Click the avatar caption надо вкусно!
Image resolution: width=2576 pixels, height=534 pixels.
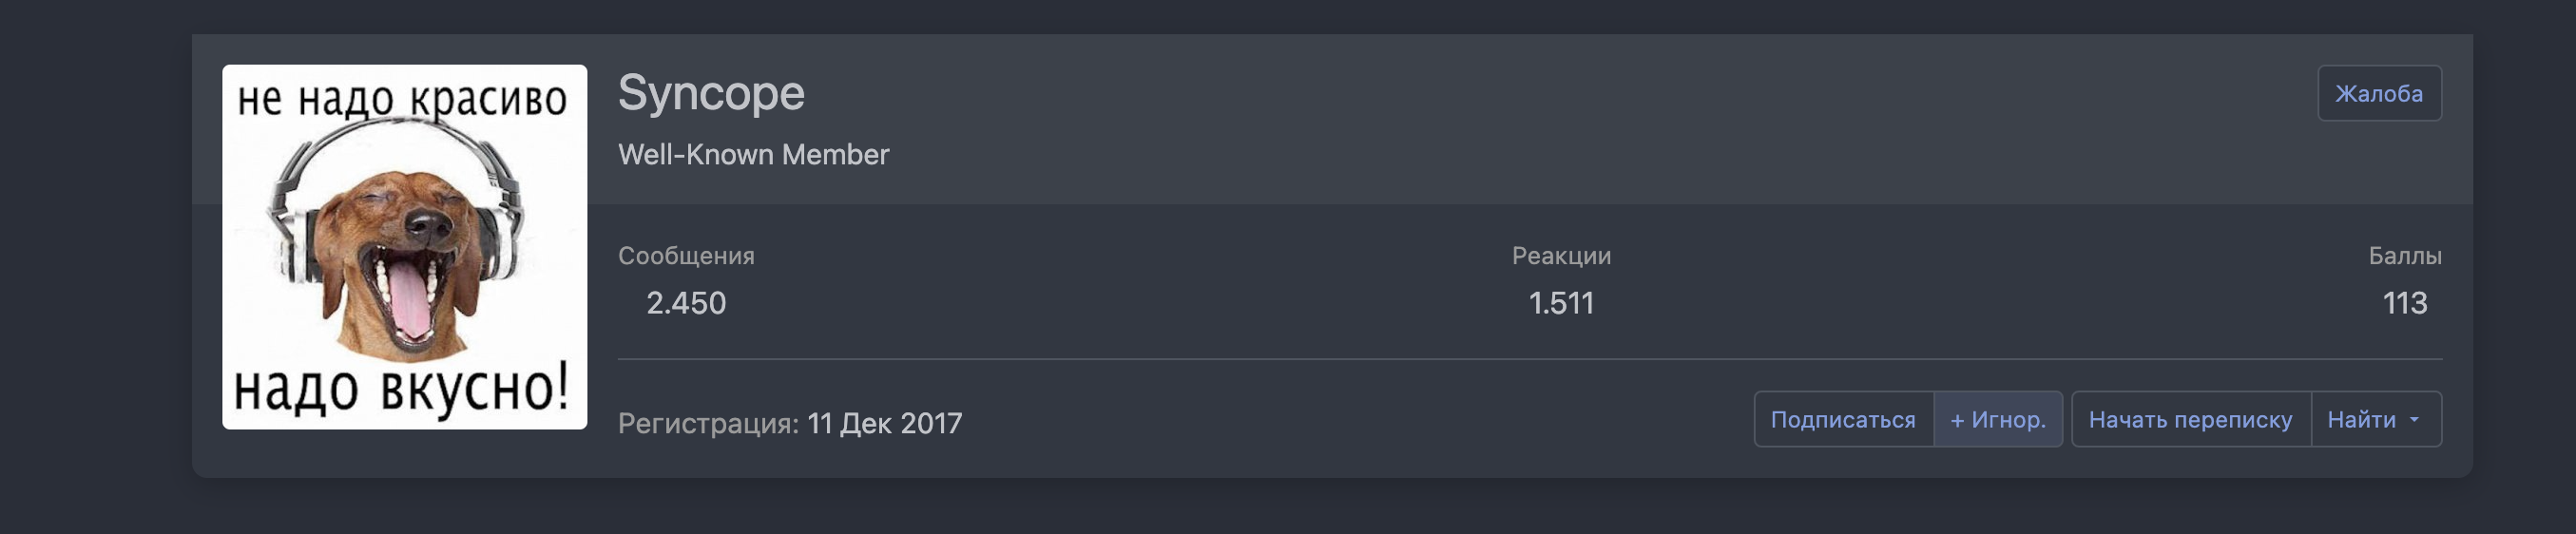402,388
